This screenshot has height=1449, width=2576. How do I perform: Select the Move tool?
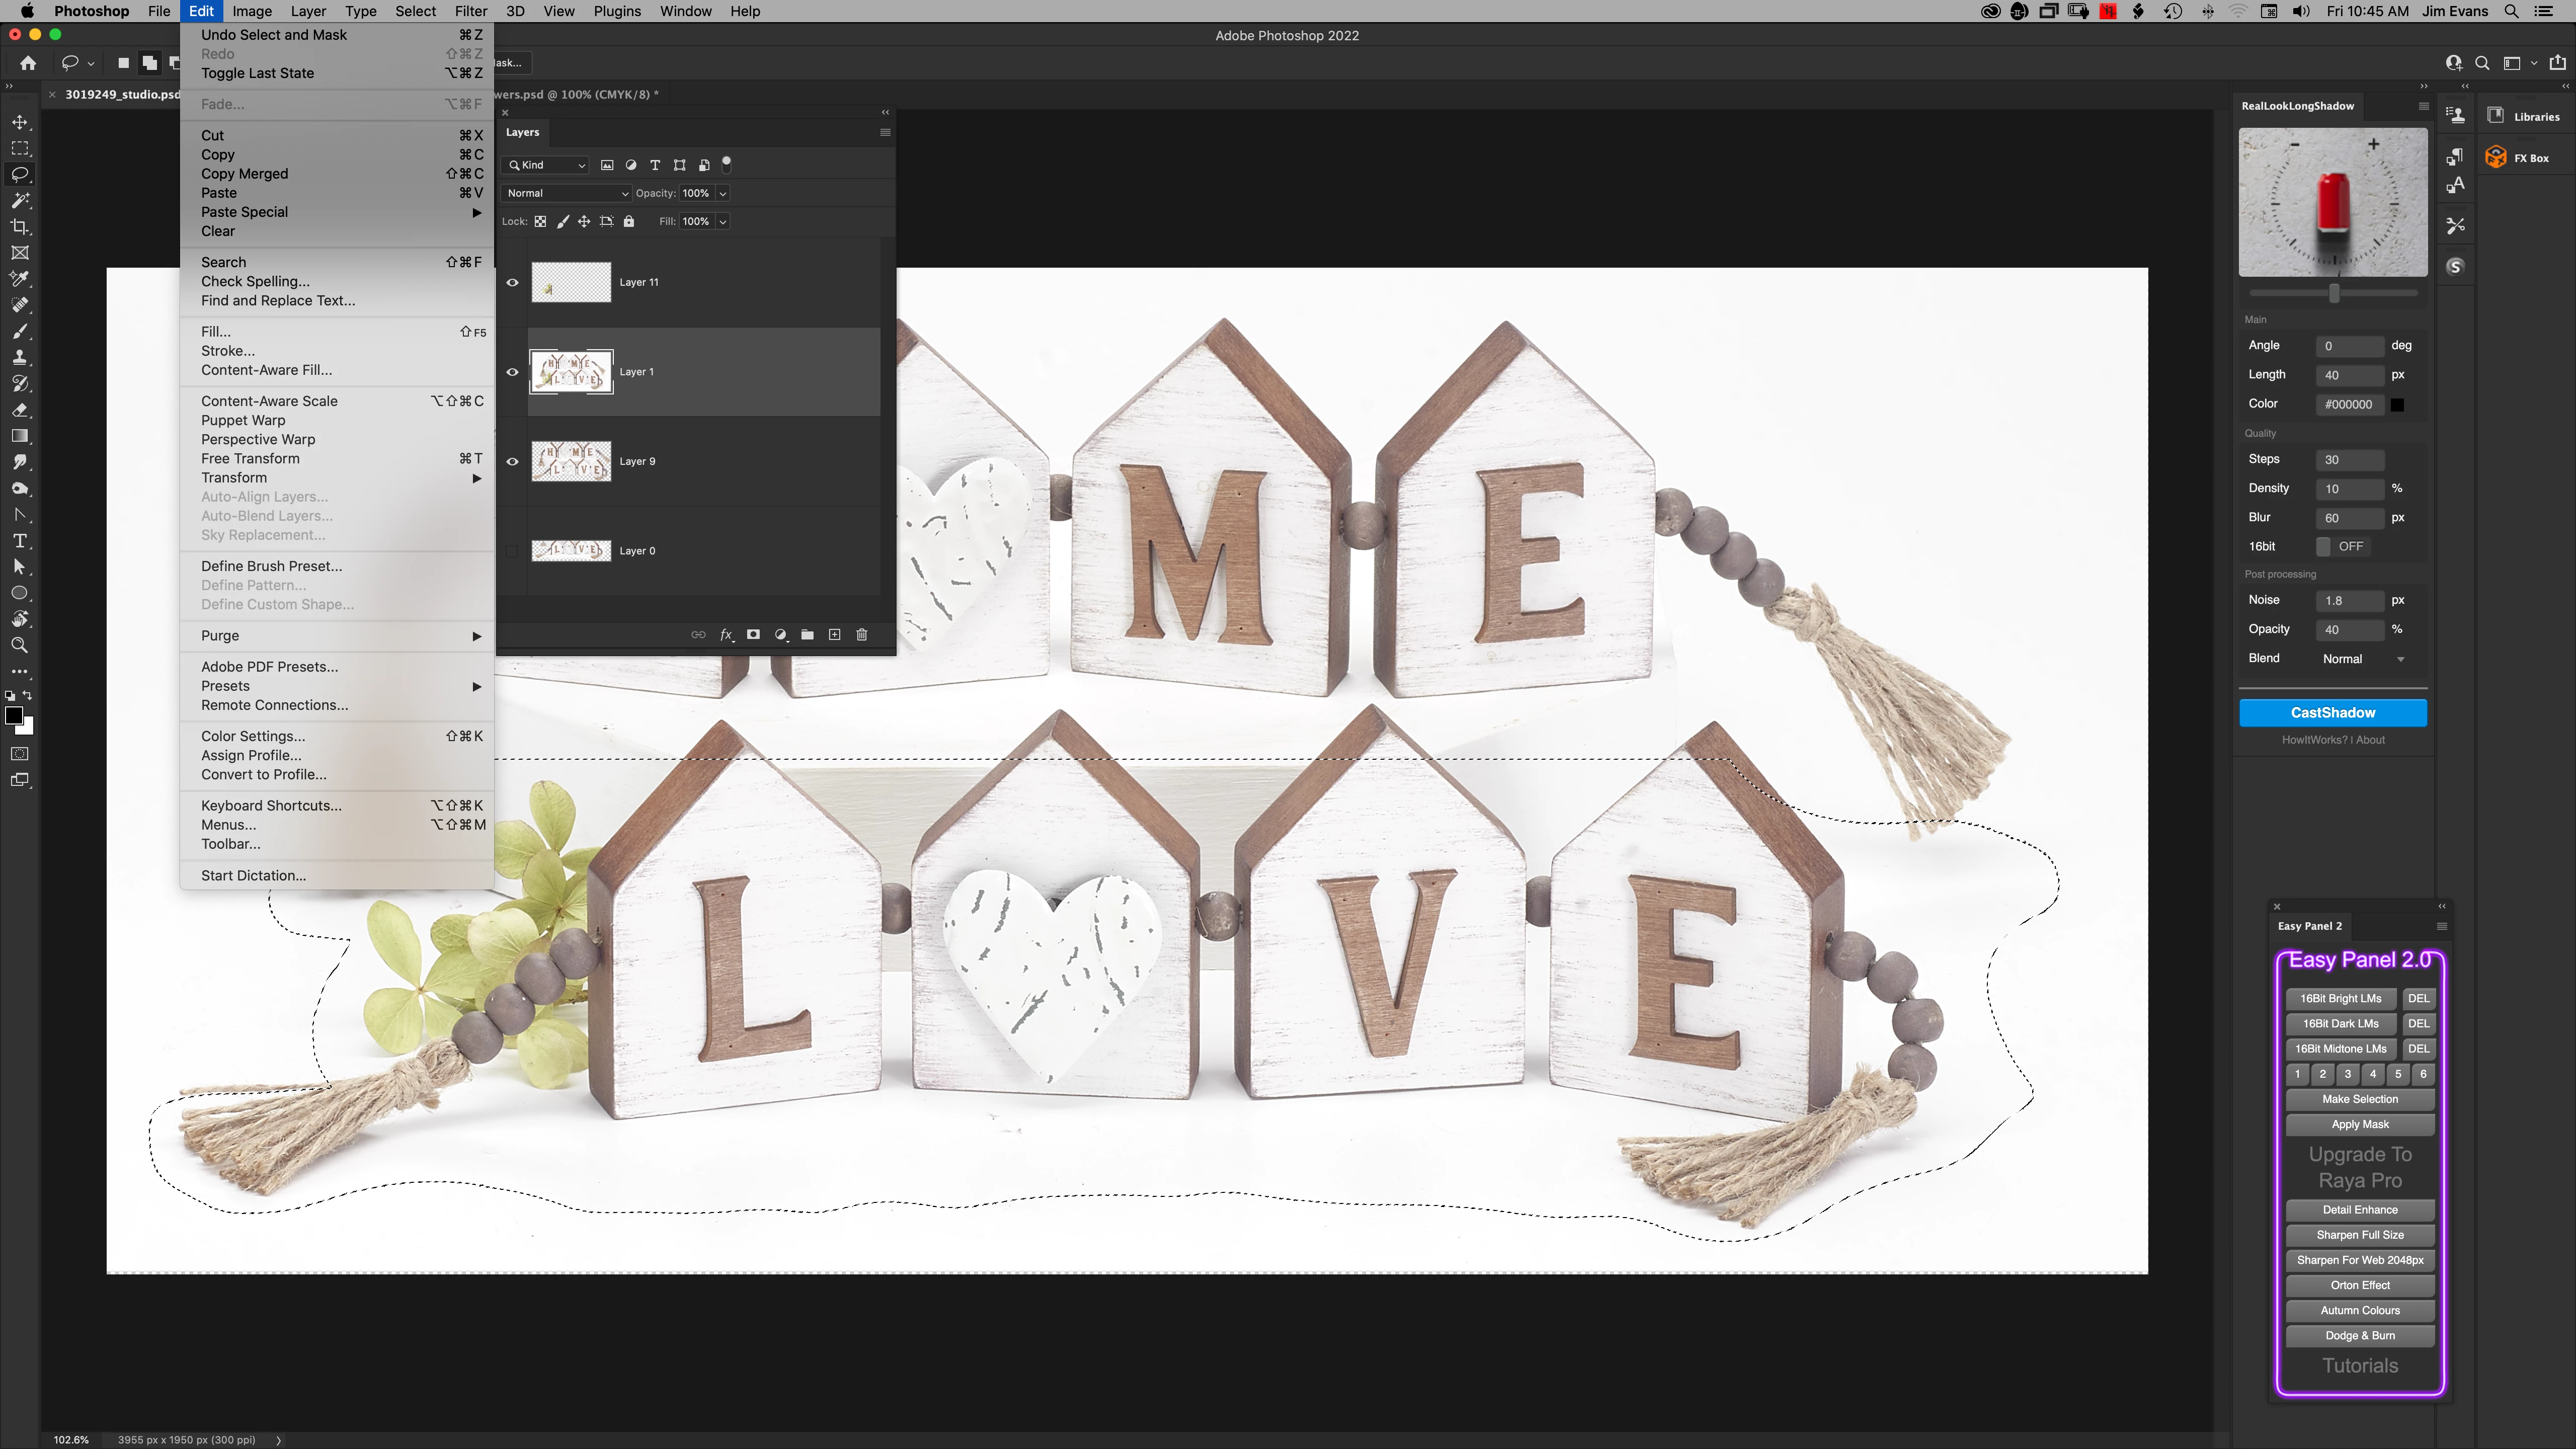pos(20,122)
